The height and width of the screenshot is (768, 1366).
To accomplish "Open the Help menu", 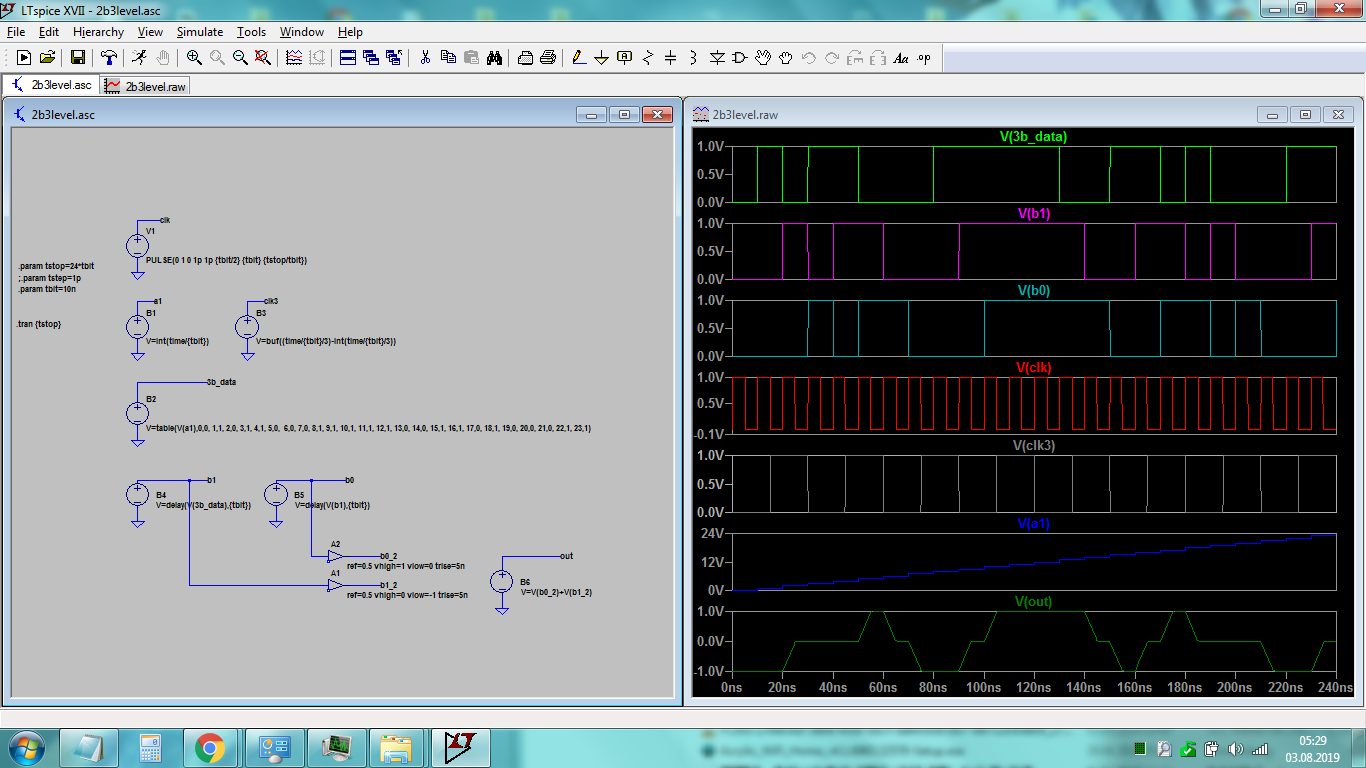I will [350, 32].
